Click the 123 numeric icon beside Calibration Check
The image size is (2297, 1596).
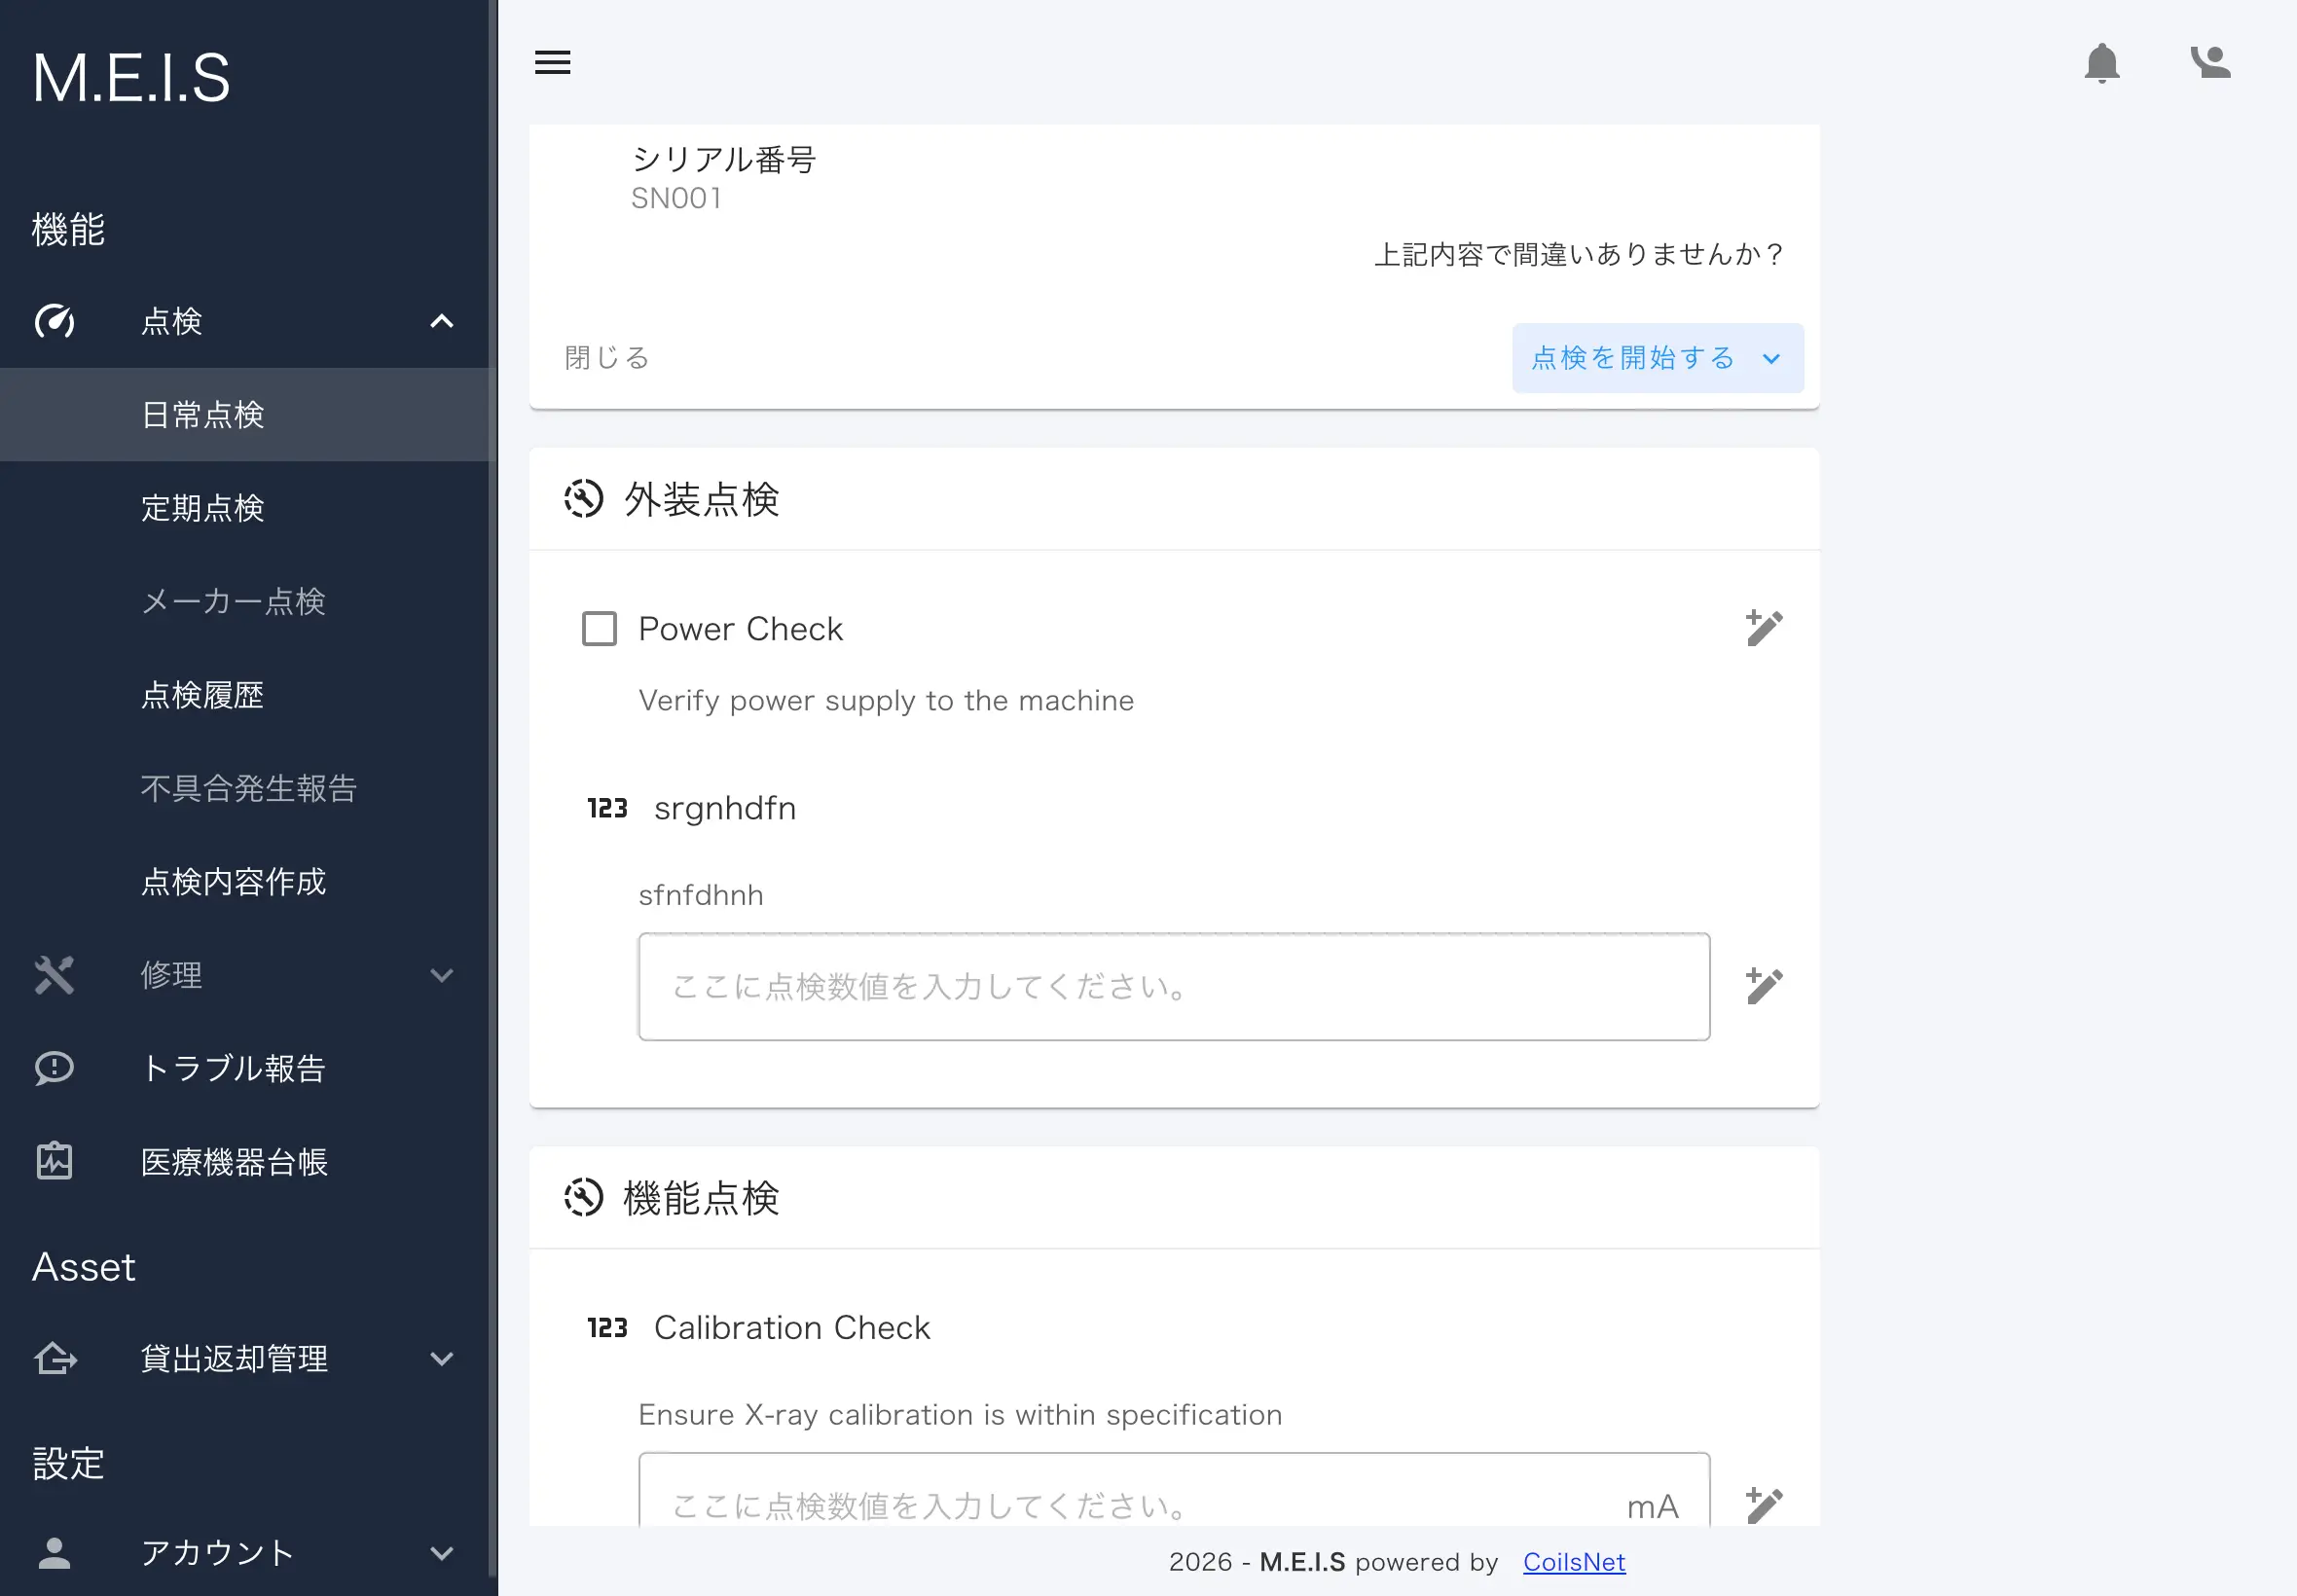point(607,1328)
